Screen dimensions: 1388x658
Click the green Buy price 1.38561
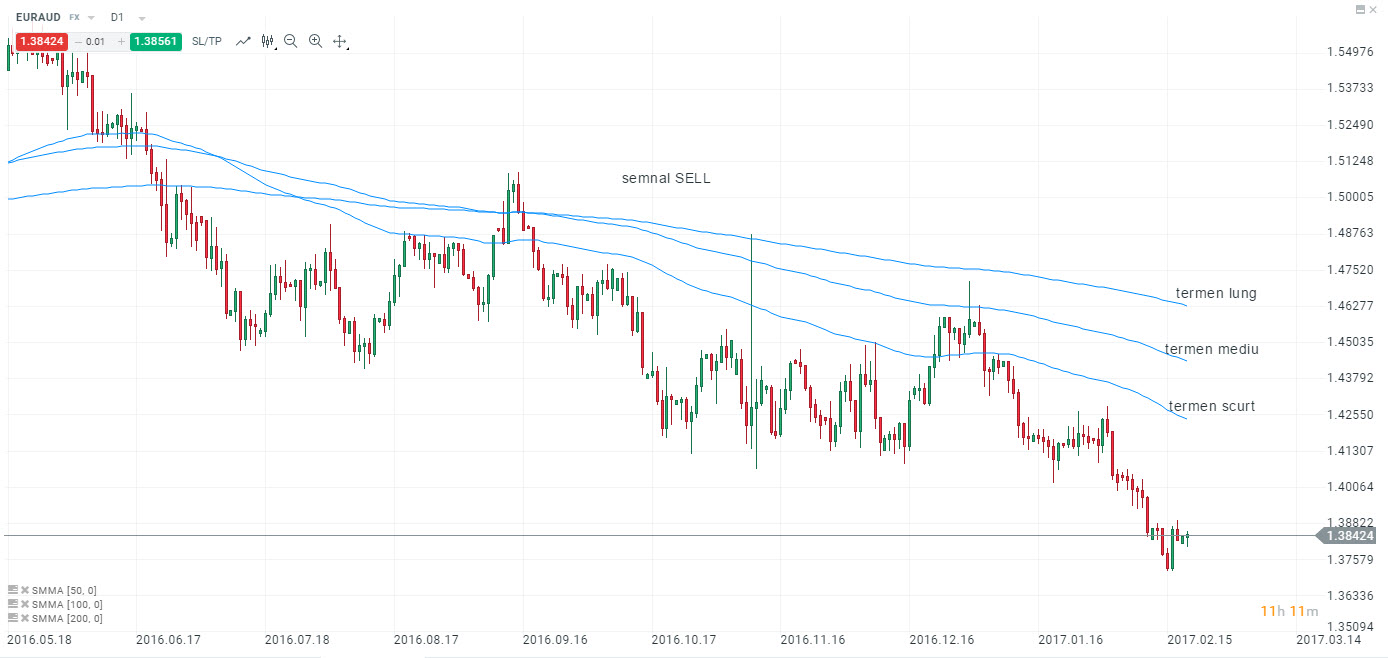tap(154, 40)
